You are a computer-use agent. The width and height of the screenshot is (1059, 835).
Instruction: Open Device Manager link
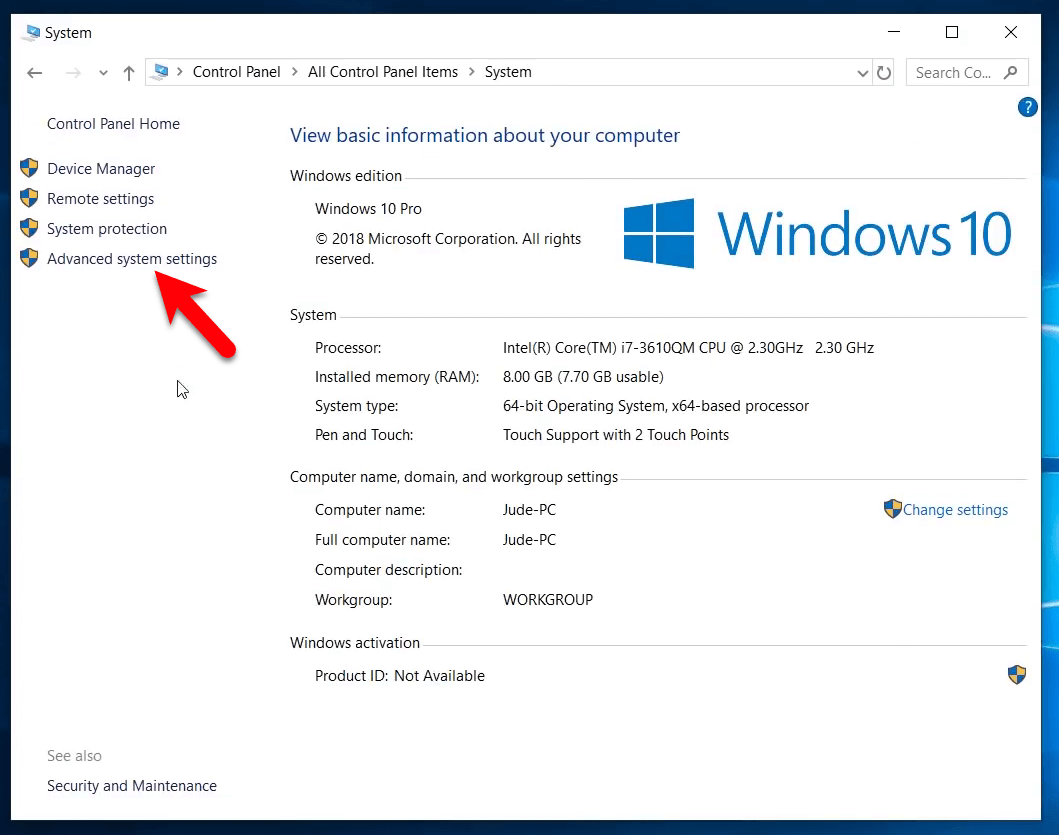[x=101, y=168]
